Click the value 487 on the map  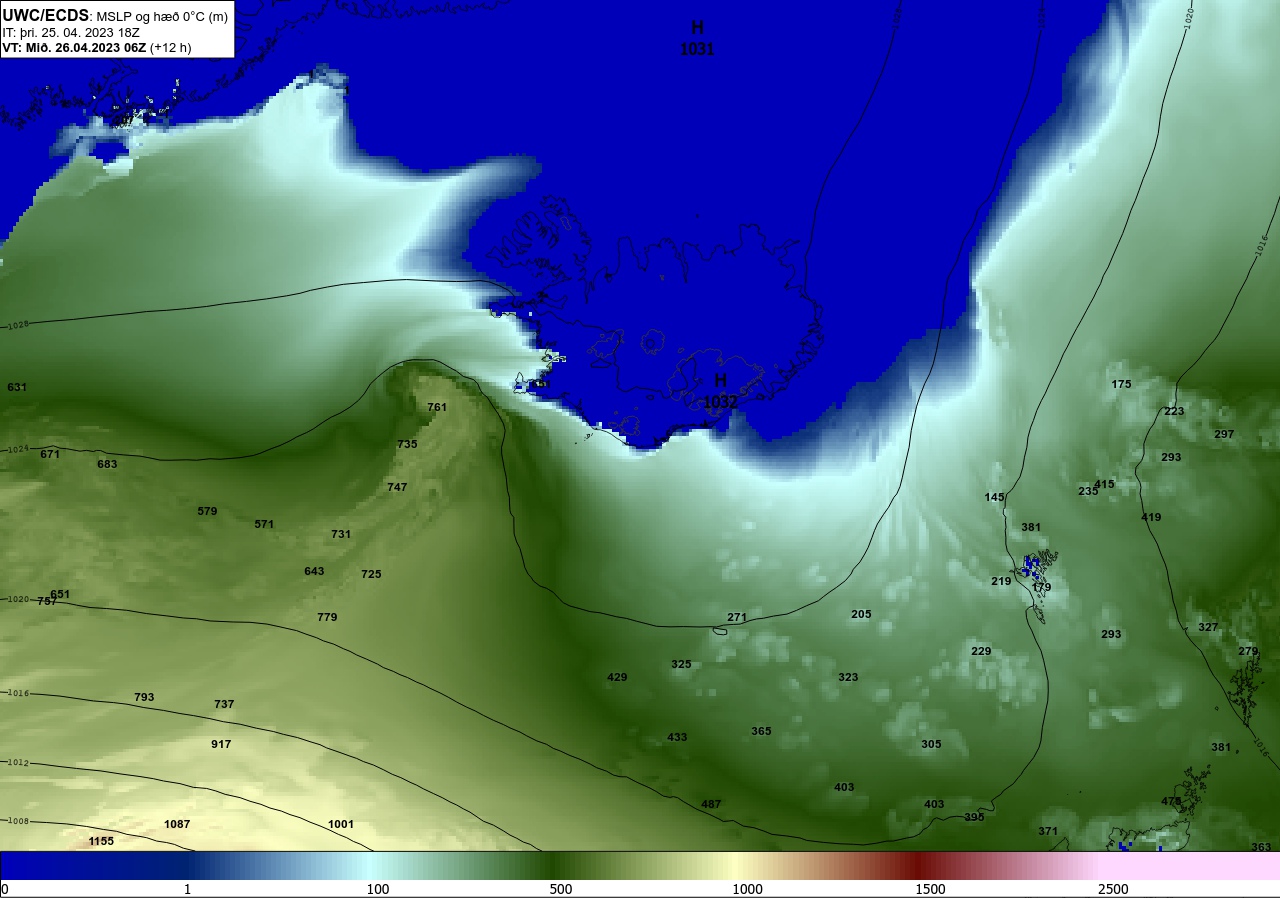(x=711, y=804)
